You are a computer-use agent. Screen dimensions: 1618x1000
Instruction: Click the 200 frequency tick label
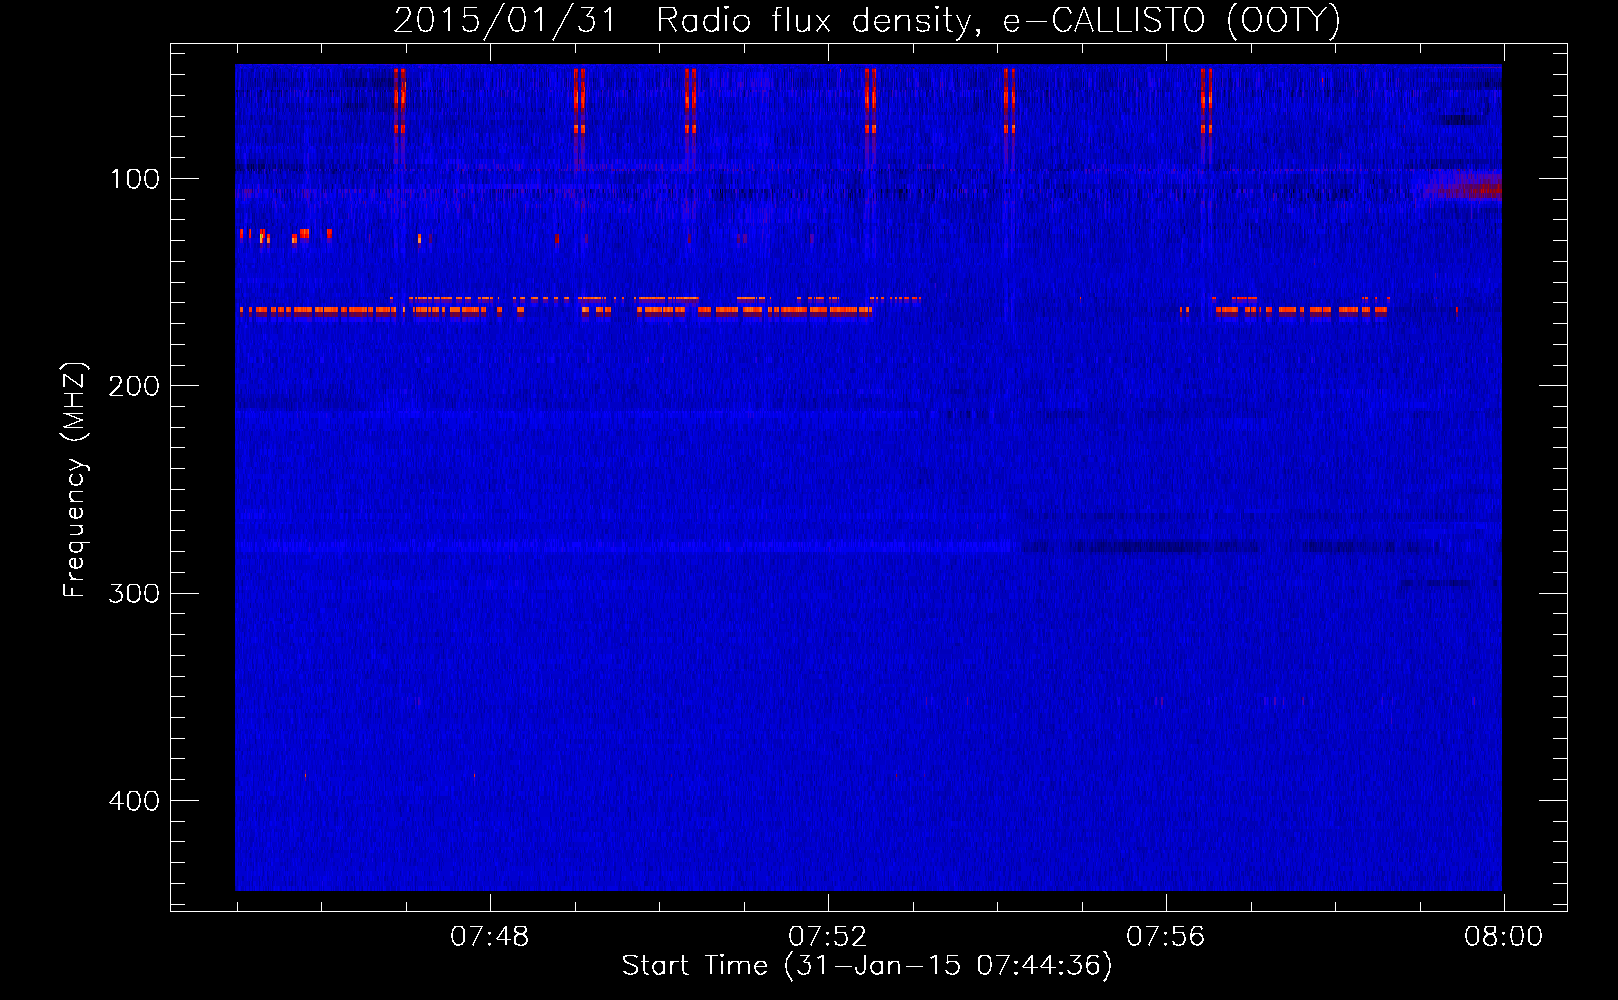point(134,386)
